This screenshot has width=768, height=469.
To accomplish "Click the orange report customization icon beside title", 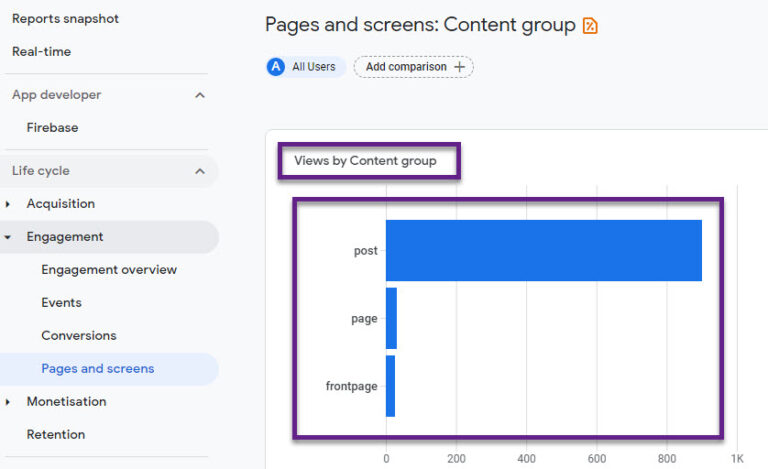I will (590, 25).
